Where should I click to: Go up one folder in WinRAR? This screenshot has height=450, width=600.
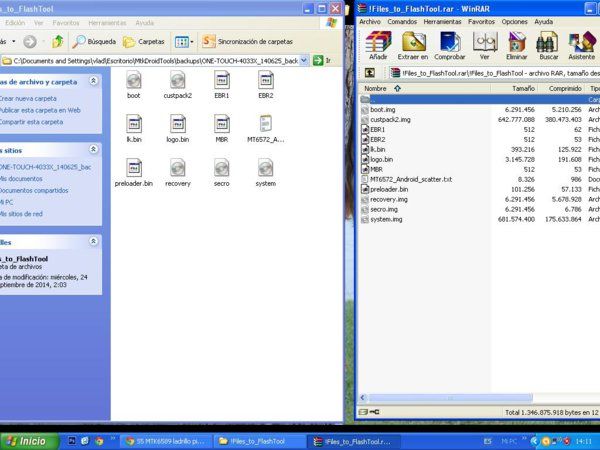click(x=370, y=73)
